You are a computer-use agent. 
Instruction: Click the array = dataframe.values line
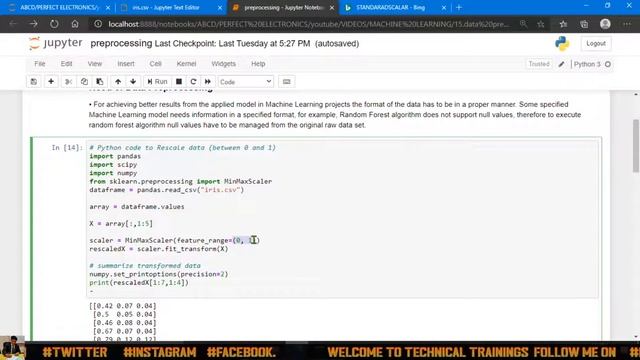click(137, 207)
